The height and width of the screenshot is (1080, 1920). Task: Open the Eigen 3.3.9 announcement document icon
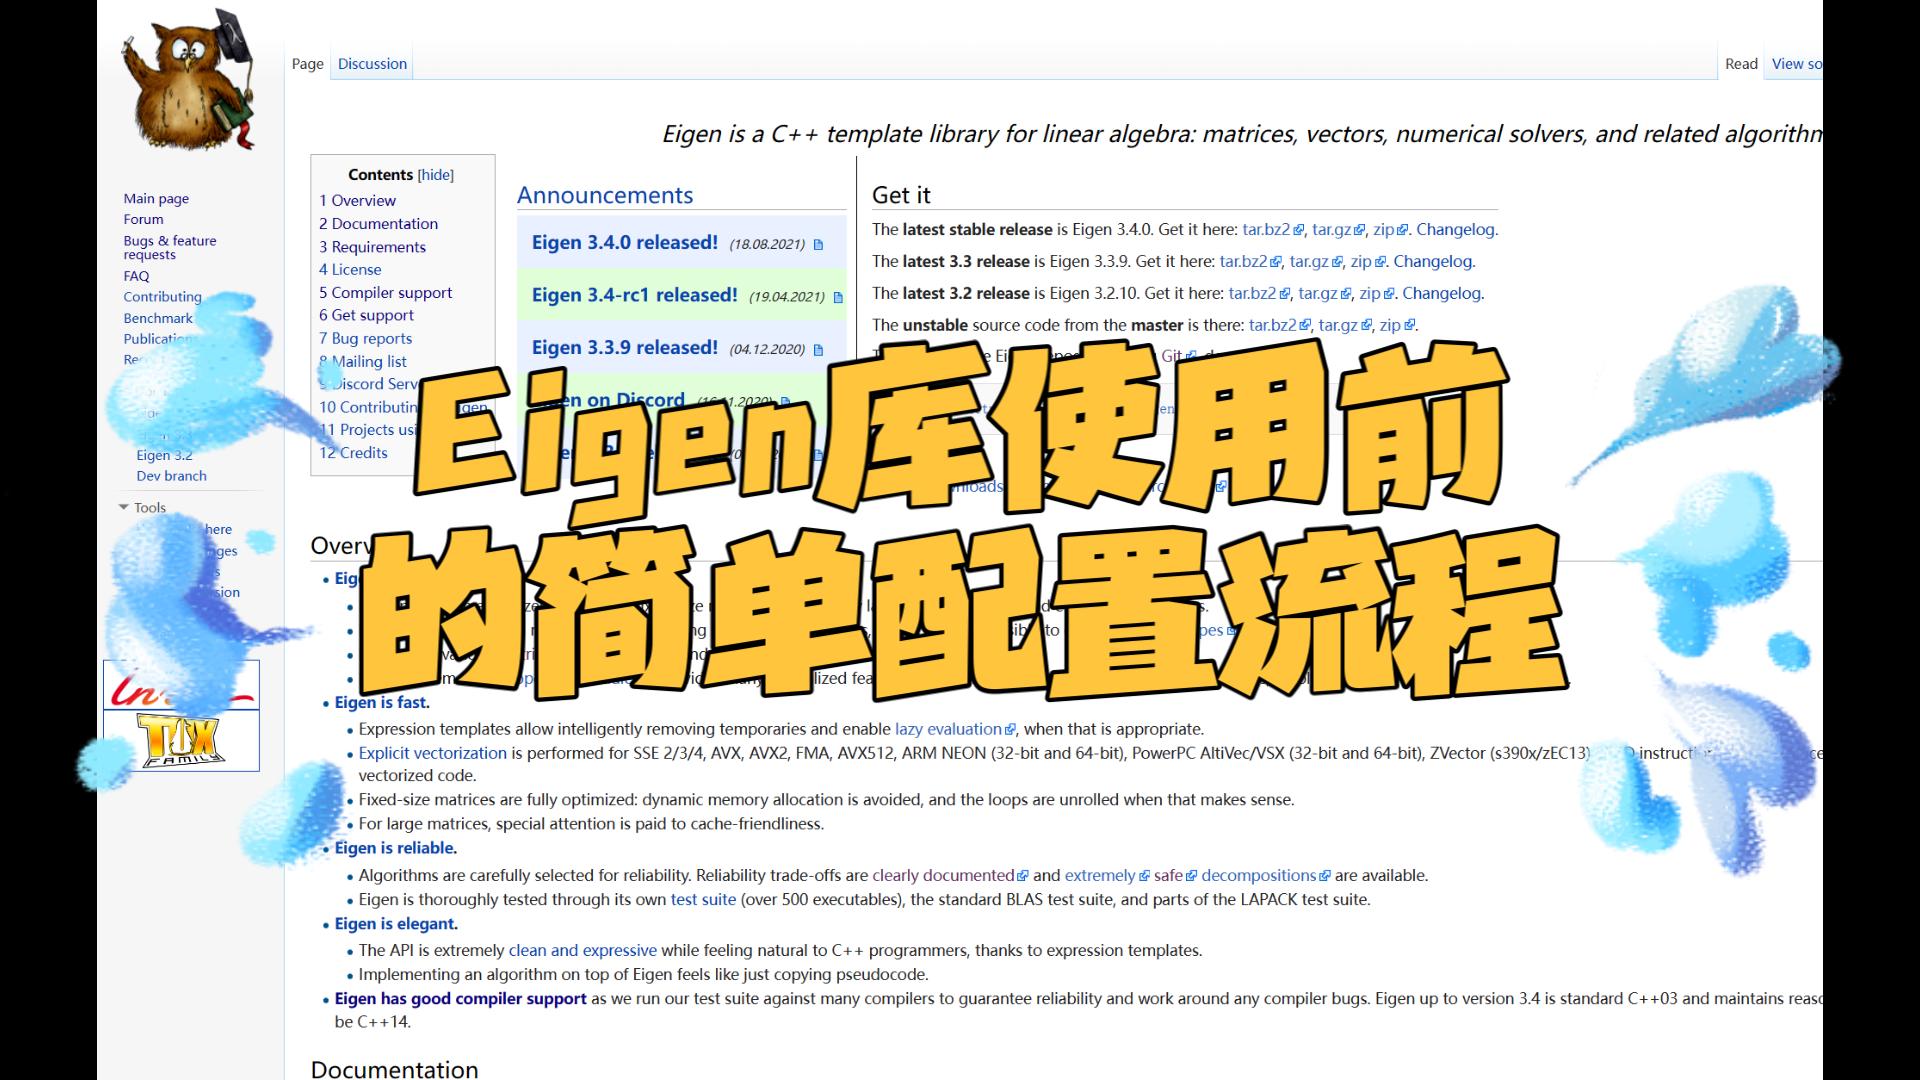[x=818, y=350]
